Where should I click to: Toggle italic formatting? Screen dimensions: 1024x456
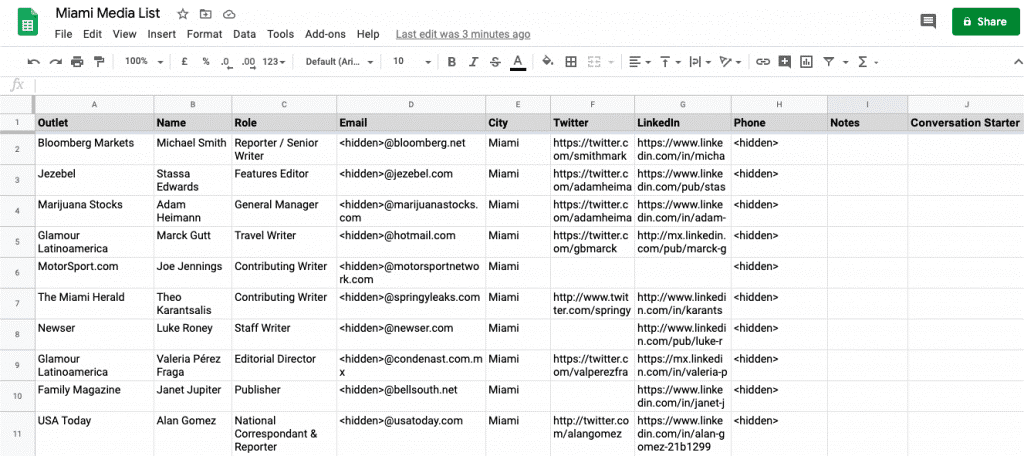point(474,62)
